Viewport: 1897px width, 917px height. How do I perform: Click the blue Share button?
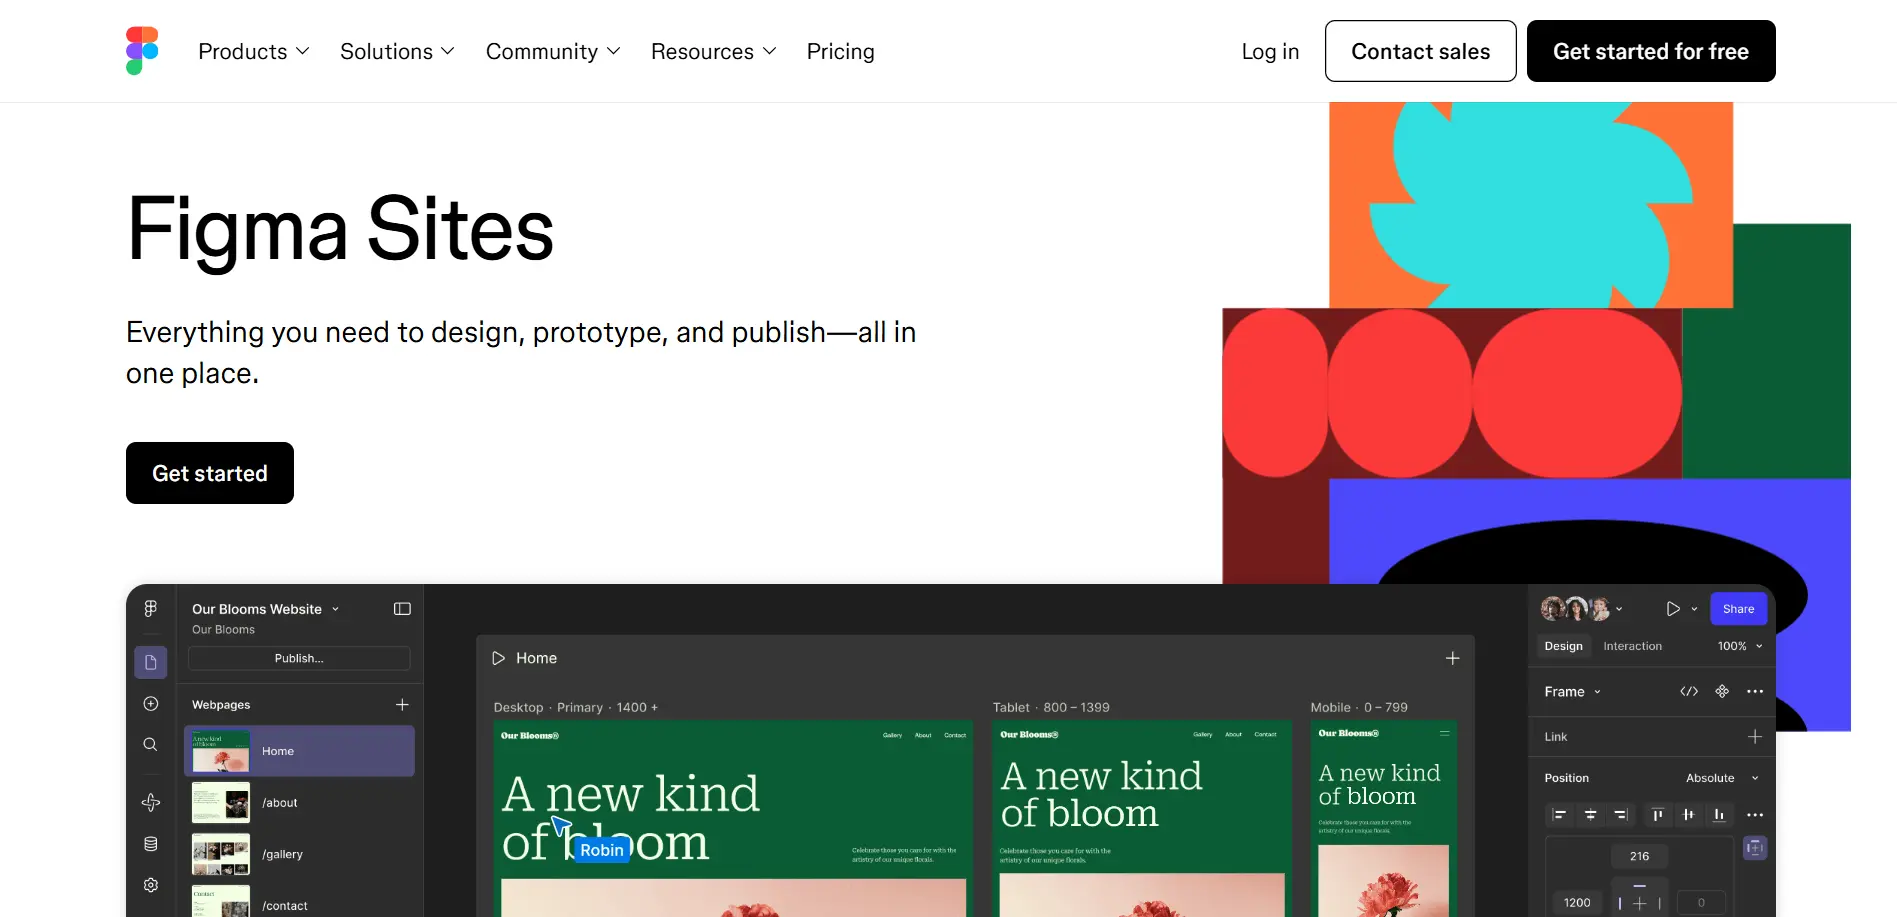(x=1738, y=609)
